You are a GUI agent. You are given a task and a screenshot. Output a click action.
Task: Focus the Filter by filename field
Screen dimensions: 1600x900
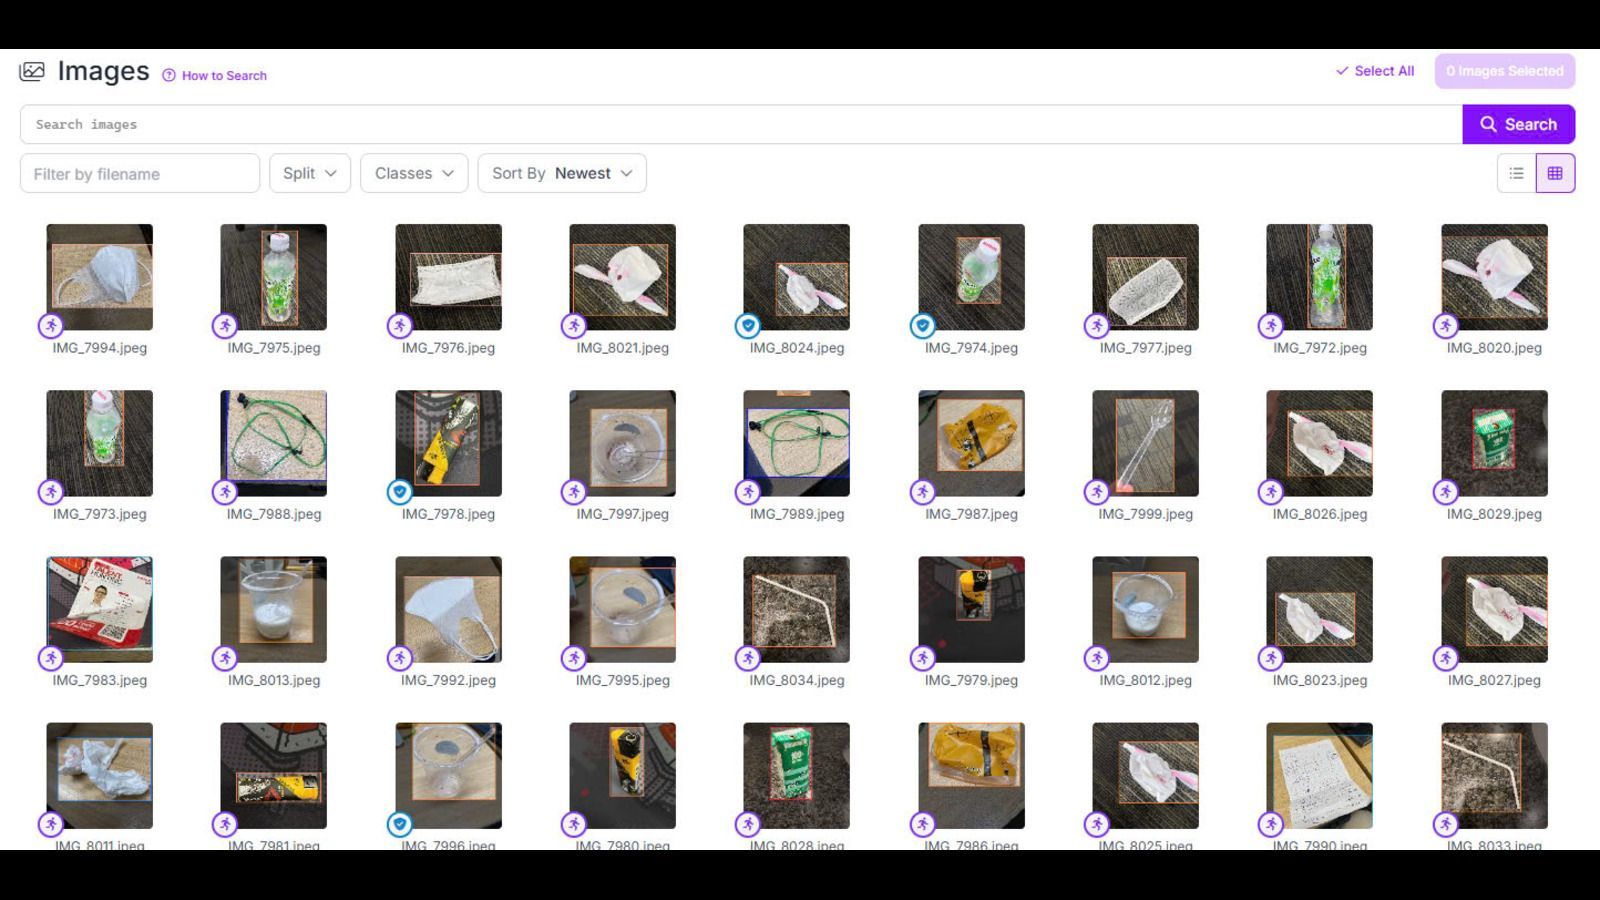pos(140,173)
